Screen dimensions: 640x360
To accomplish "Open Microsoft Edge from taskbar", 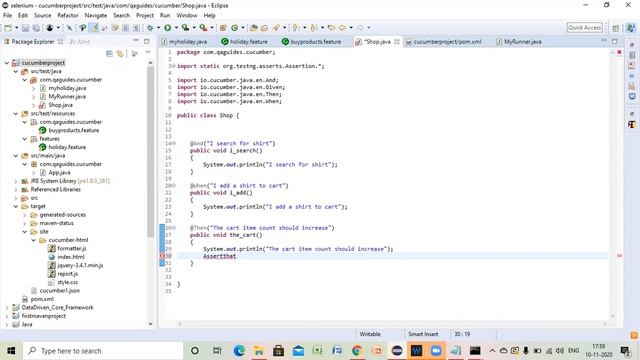I will click(x=239, y=351).
